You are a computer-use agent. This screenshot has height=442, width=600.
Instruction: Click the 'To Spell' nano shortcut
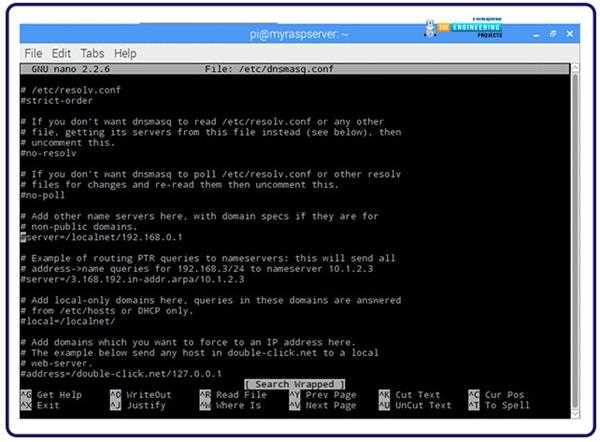click(499, 405)
